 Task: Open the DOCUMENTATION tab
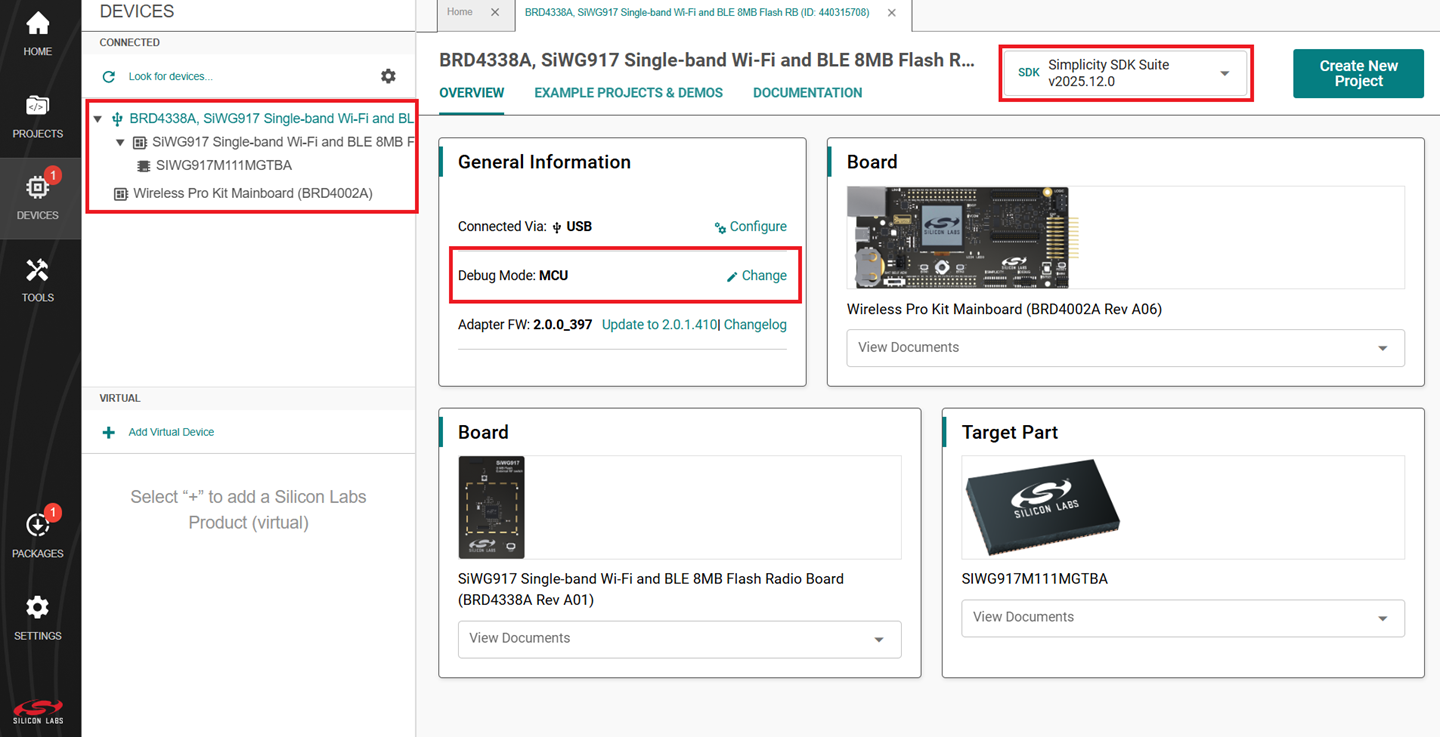coord(807,92)
